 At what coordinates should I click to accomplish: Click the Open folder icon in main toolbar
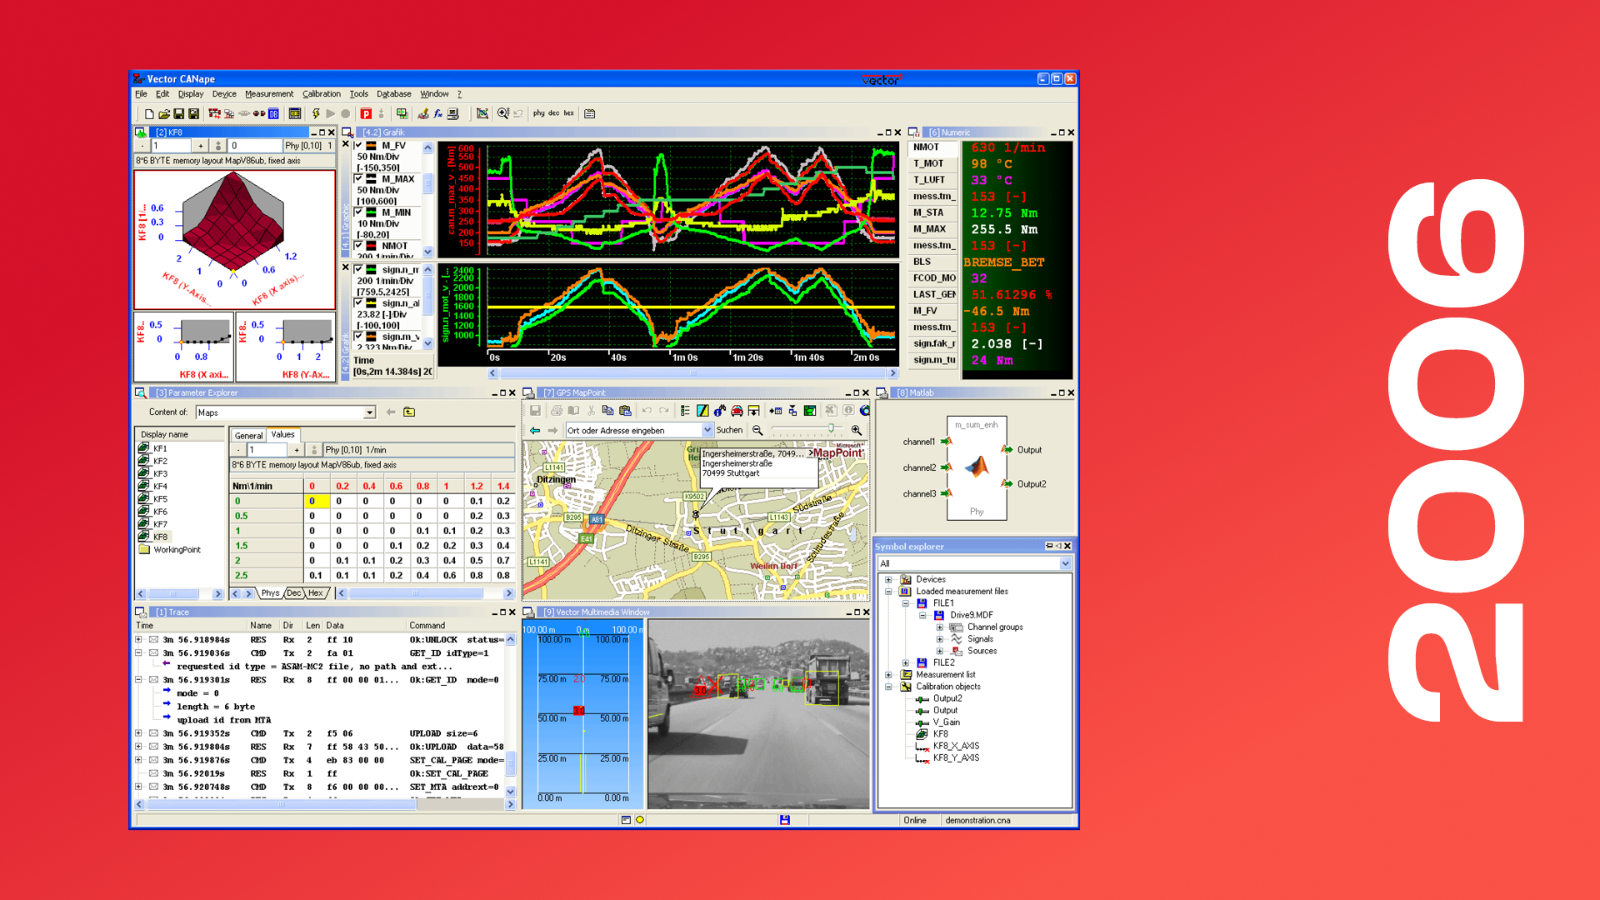pyautogui.click(x=164, y=114)
